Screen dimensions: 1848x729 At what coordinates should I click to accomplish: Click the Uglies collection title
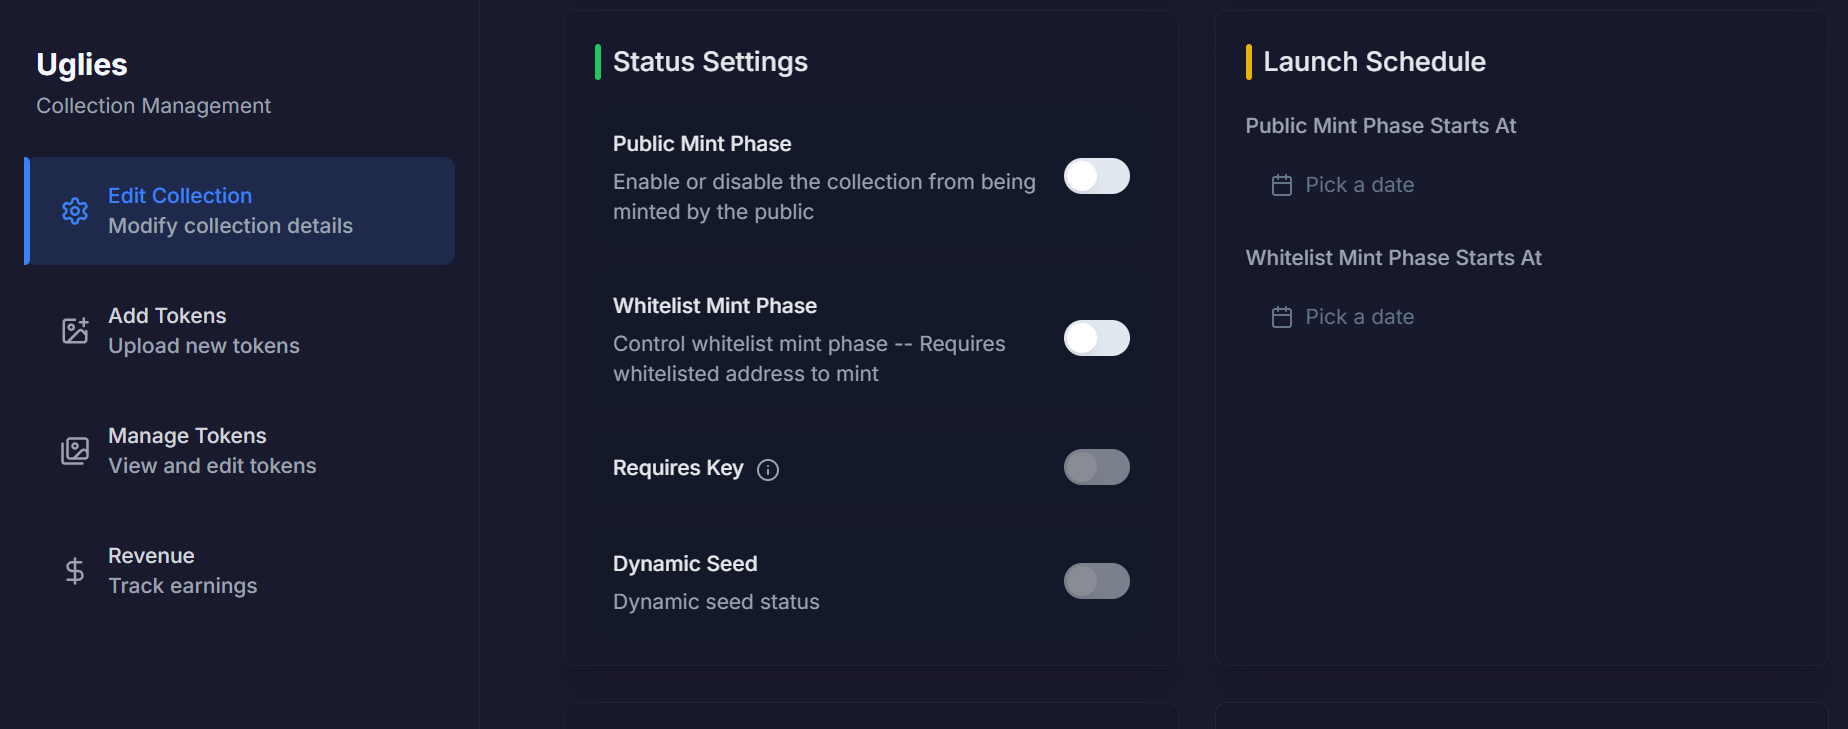[82, 65]
